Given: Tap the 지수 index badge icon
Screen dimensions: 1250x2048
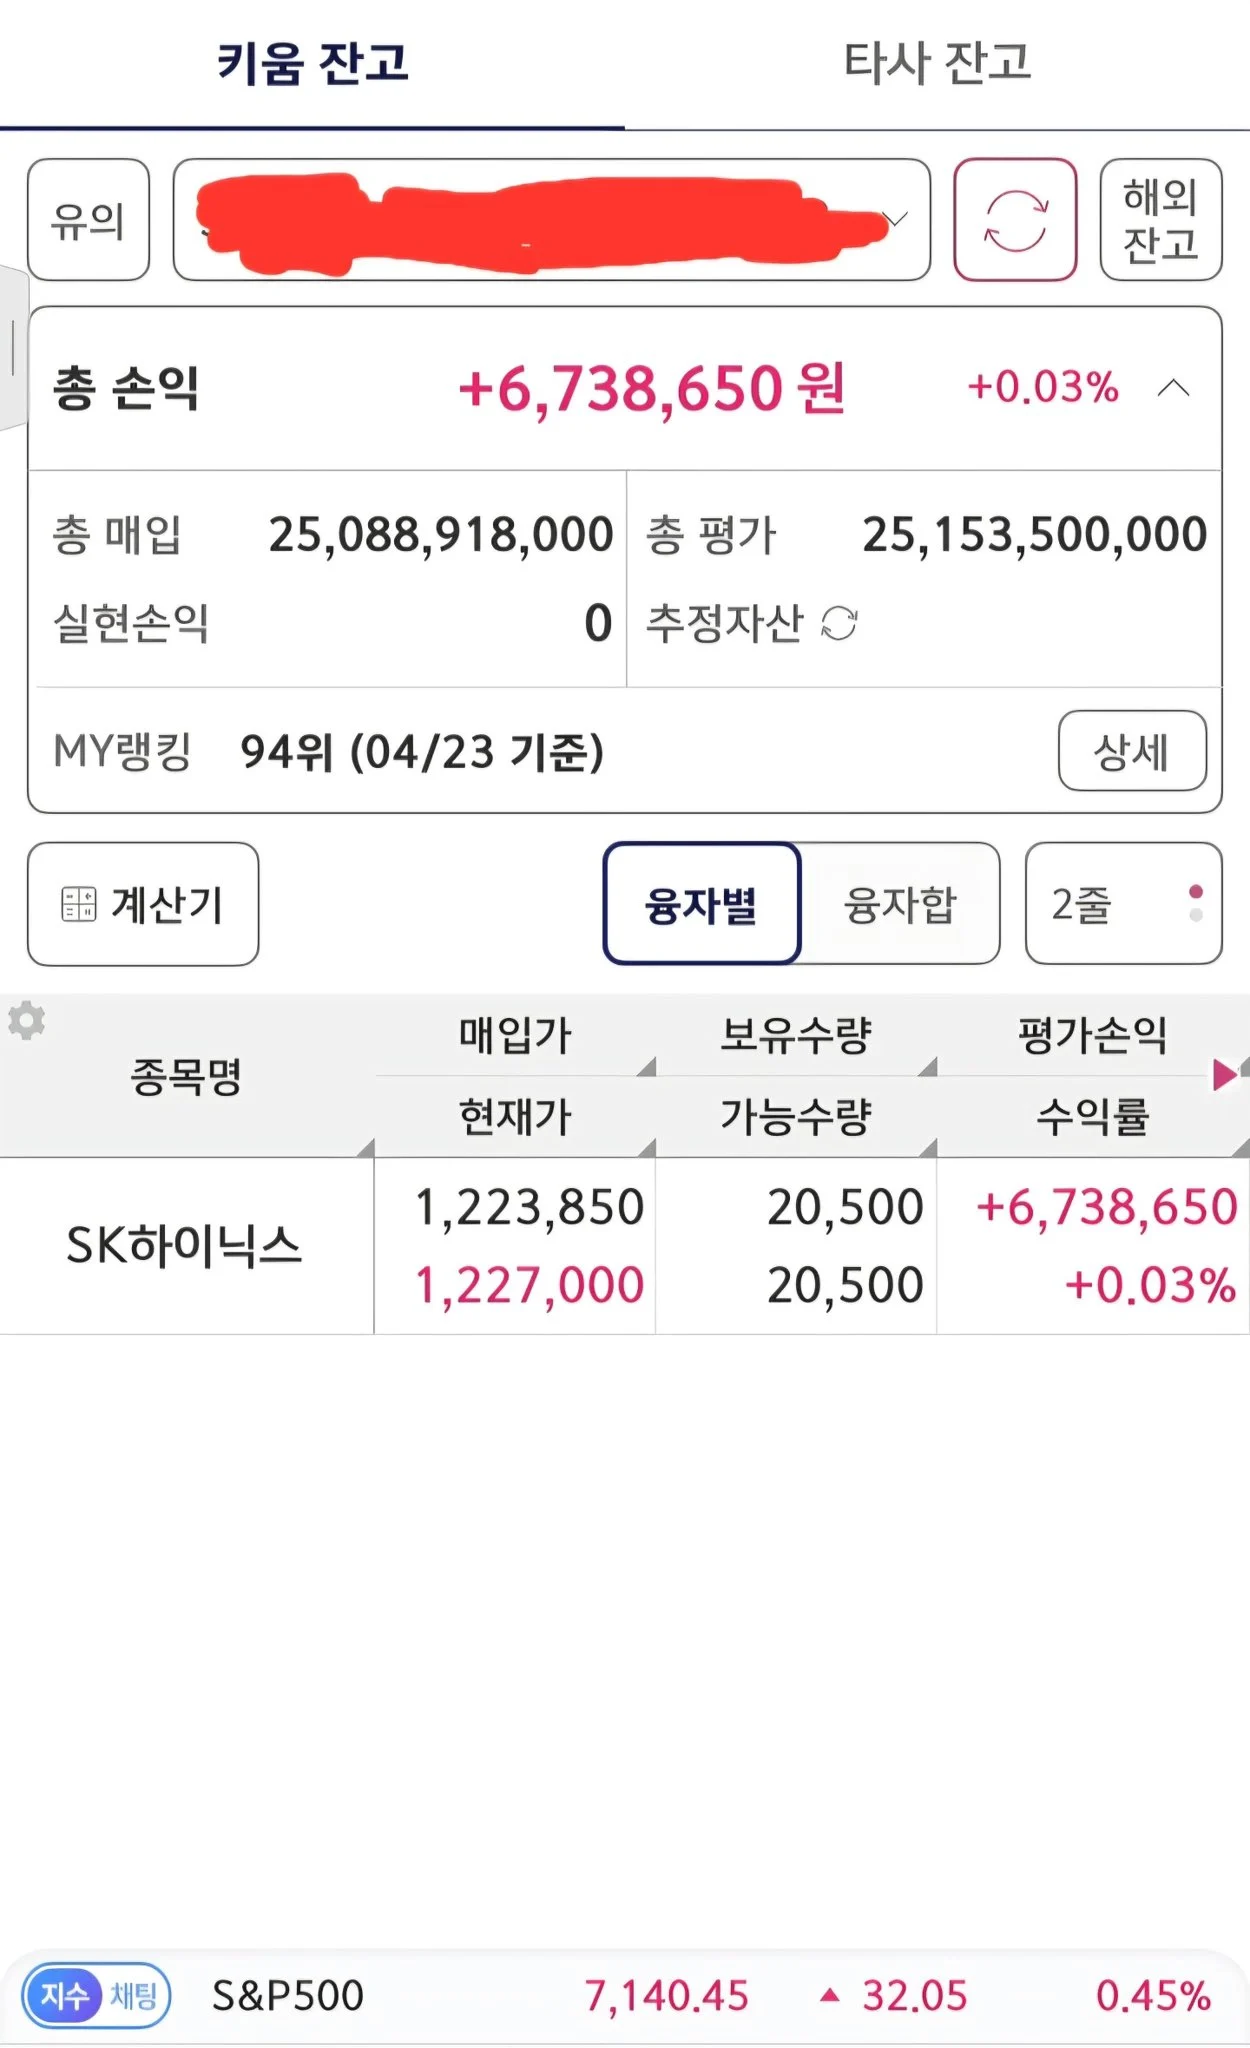Looking at the screenshot, I should point(63,1996).
